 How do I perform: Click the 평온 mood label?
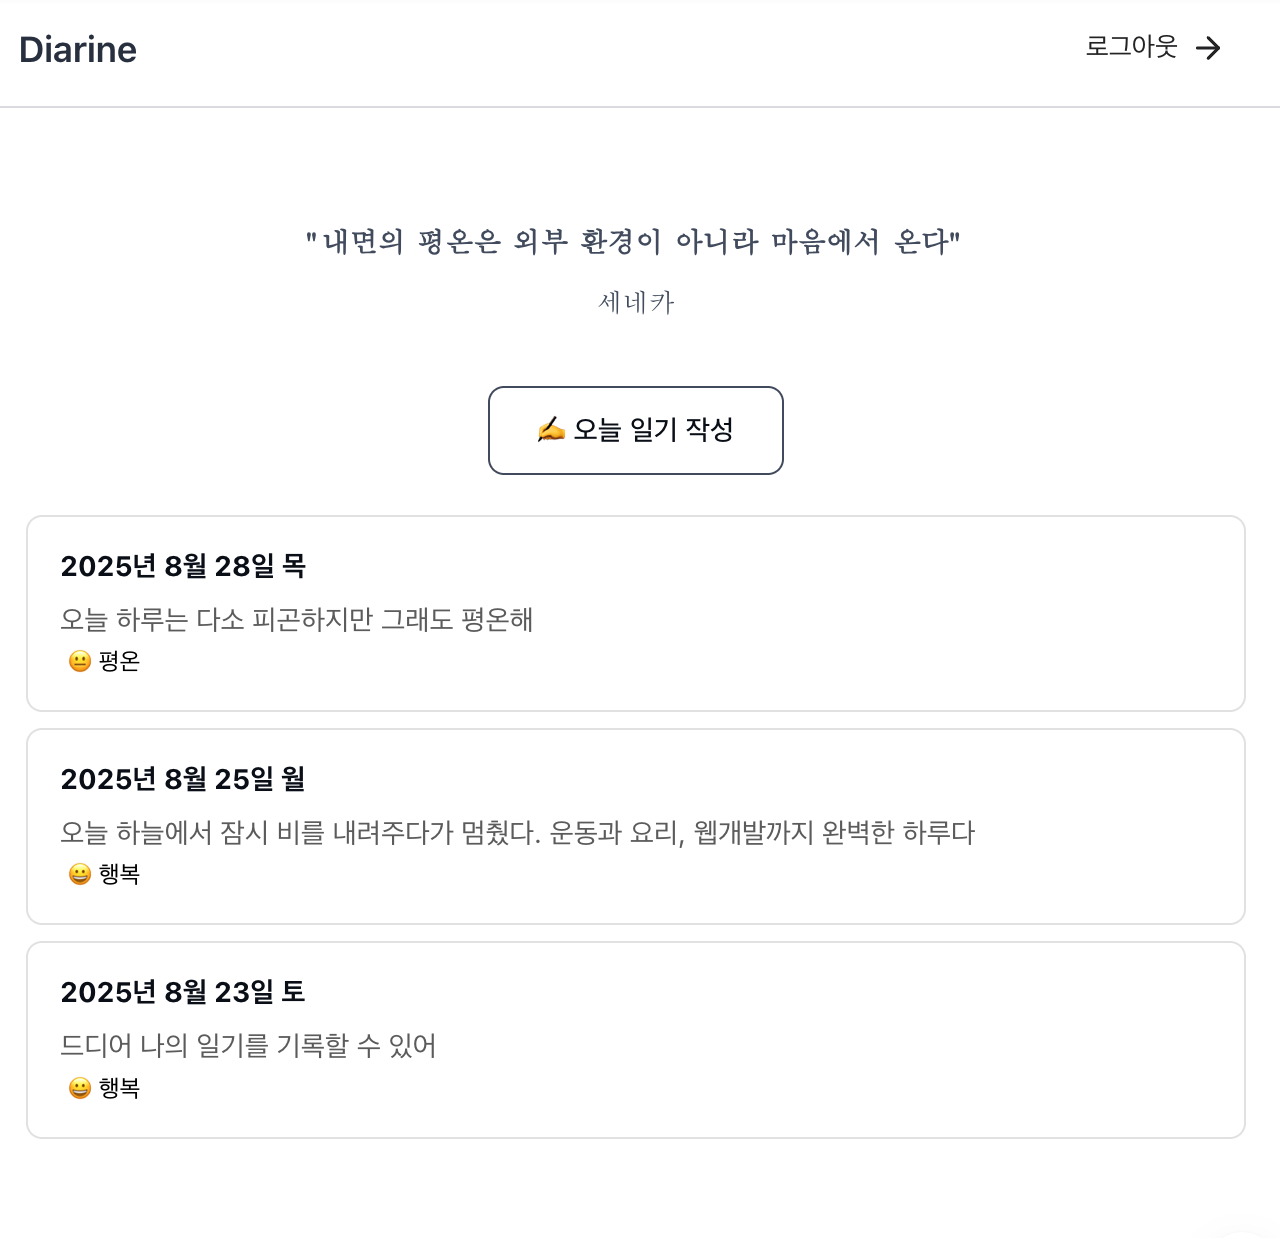(119, 661)
